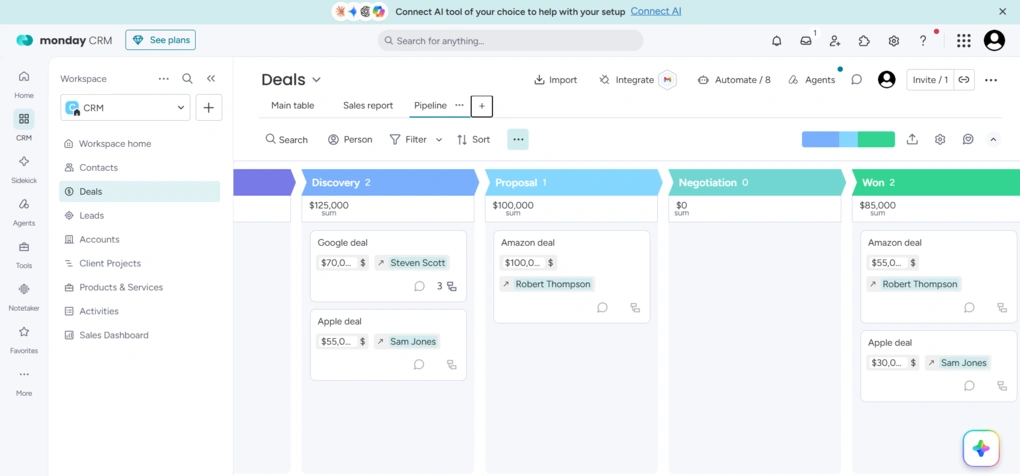Select the Pipeline tab
Image resolution: width=1020 pixels, height=476 pixels.
431,105
